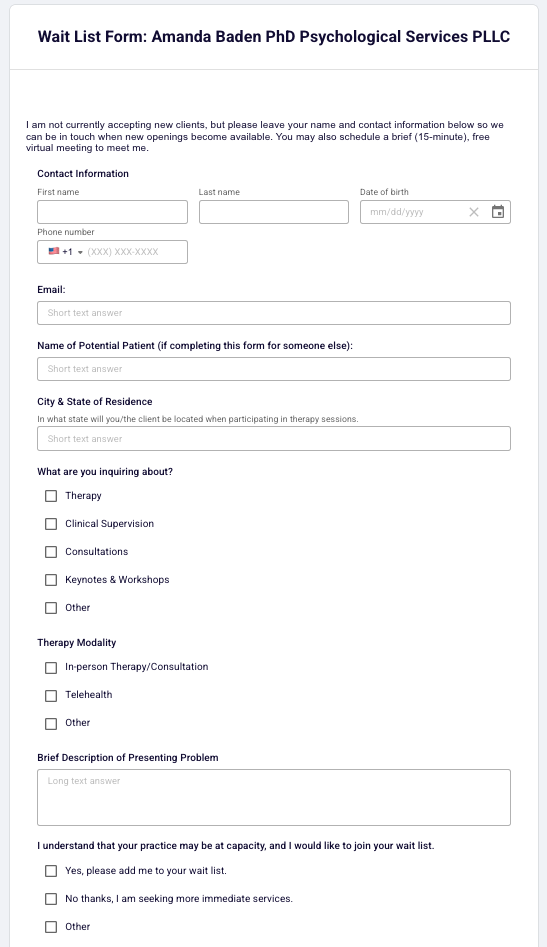Select 'No thanks, seeking more immediate services'
This screenshot has width=547, height=947.
51,899
